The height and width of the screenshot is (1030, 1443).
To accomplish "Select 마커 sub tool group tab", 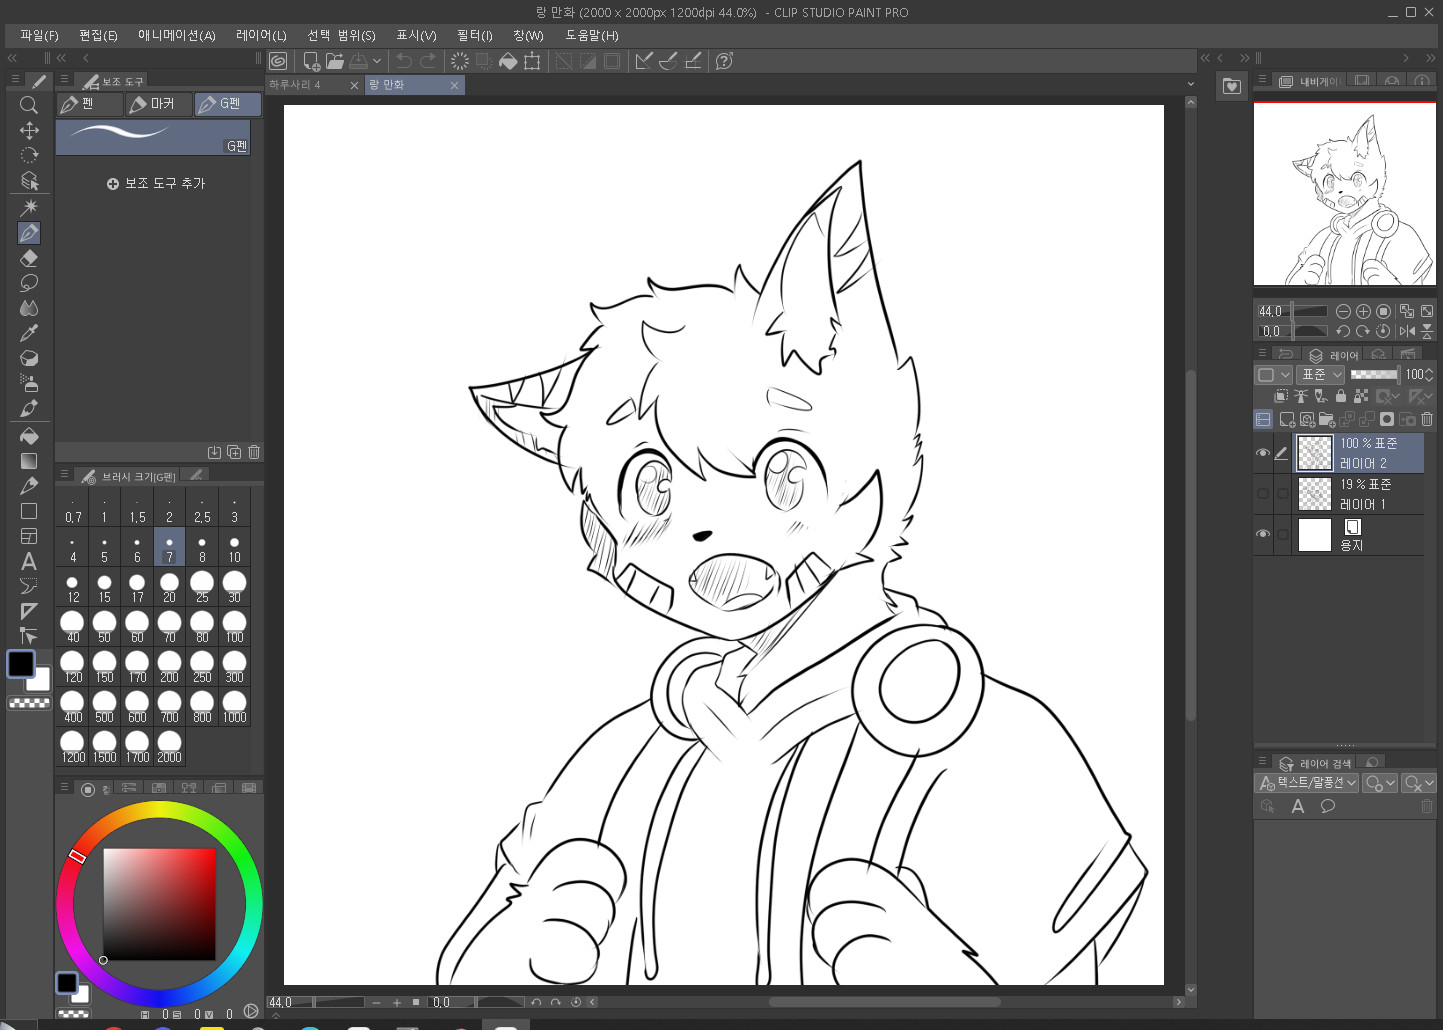I will 160,104.
